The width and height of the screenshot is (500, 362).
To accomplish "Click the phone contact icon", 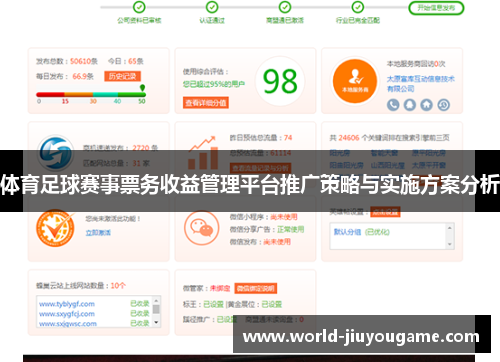I will 393,105.
